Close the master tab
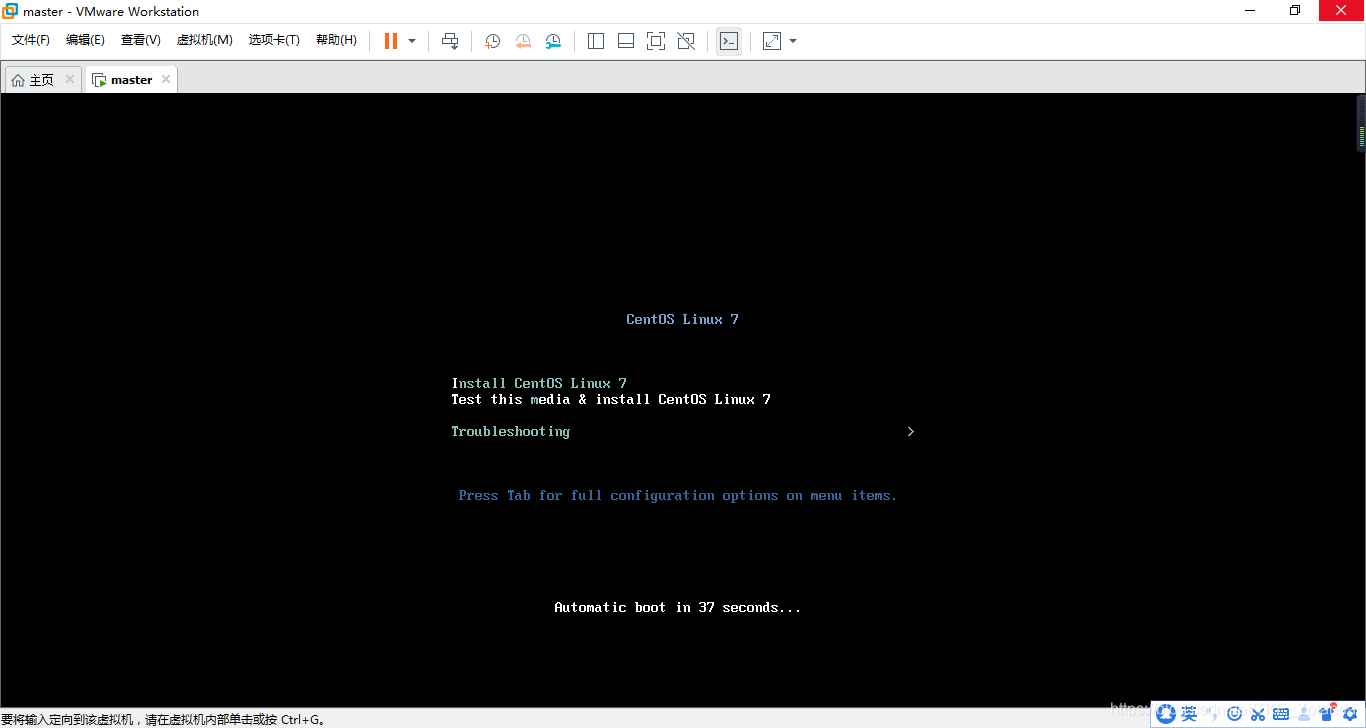The width and height of the screenshot is (1366, 728). click(166, 79)
